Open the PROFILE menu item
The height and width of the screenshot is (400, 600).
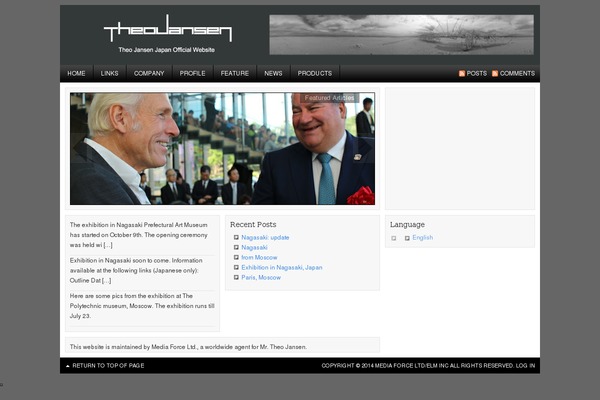pyautogui.click(x=192, y=73)
